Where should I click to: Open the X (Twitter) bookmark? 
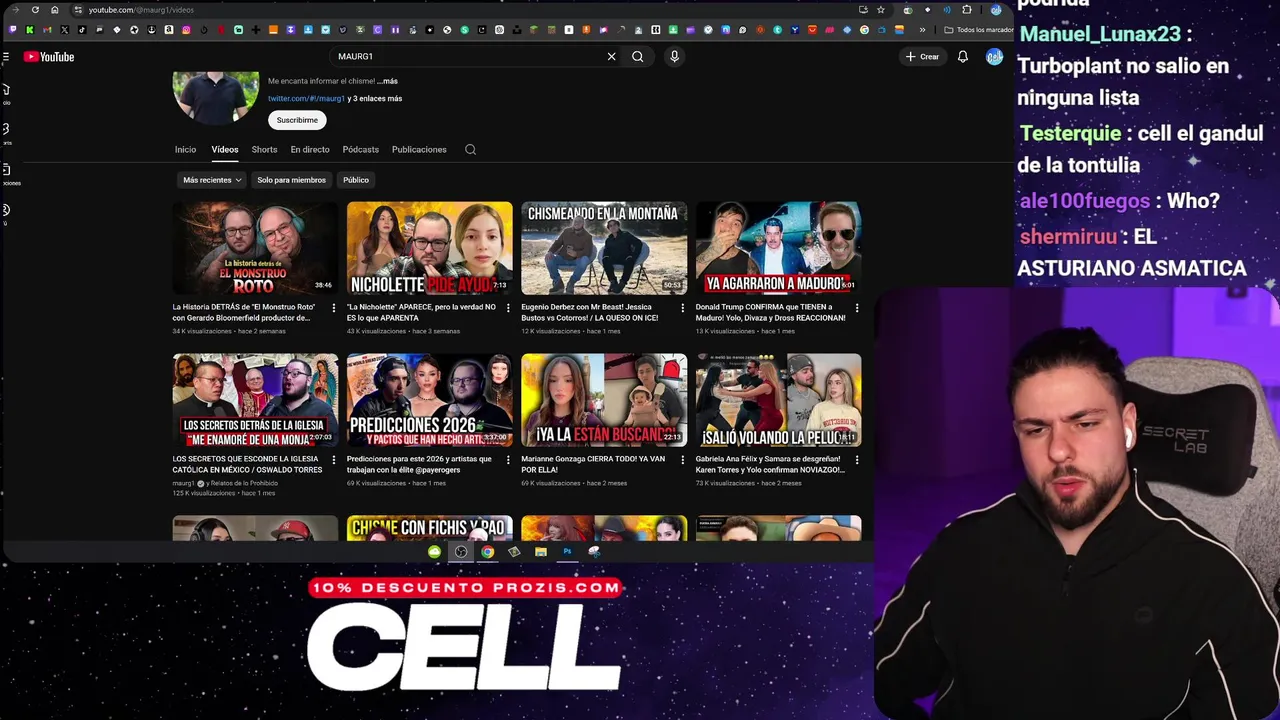pyautogui.click(x=65, y=30)
